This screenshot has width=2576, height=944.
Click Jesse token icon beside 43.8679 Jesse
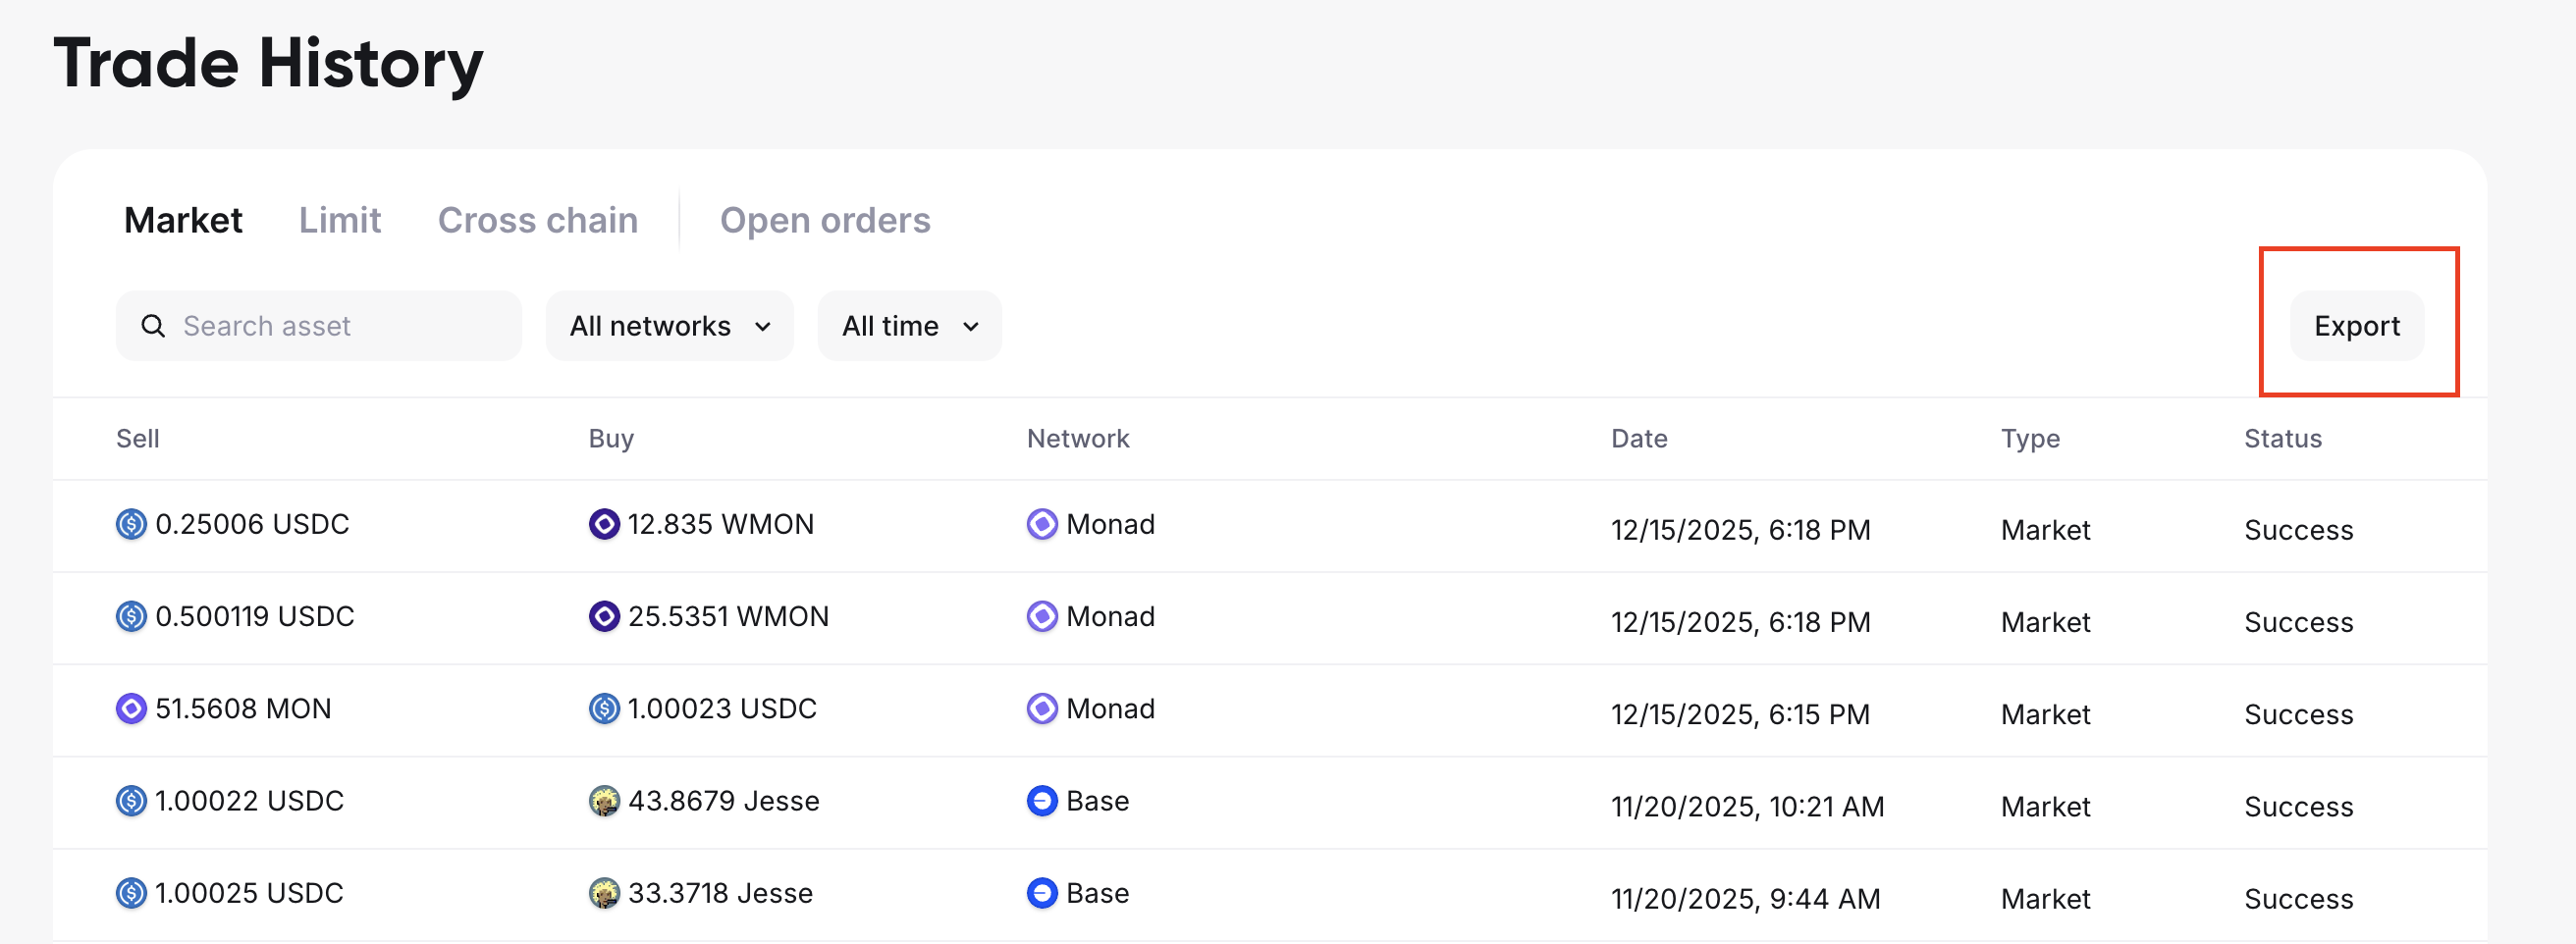pyautogui.click(x=604, y=801)
